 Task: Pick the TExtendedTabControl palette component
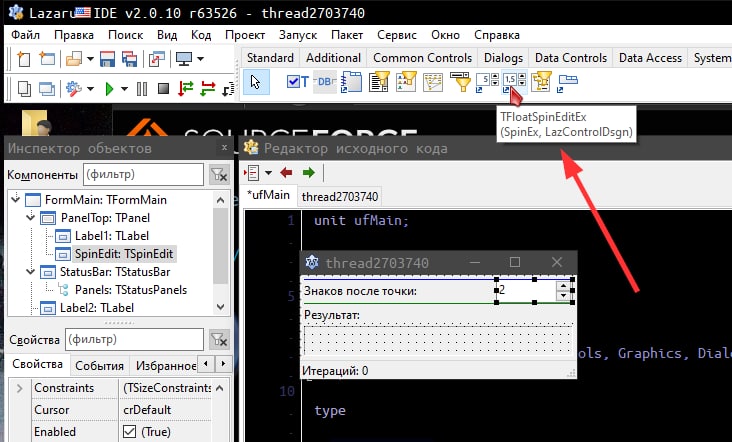(x=568, y=82)
